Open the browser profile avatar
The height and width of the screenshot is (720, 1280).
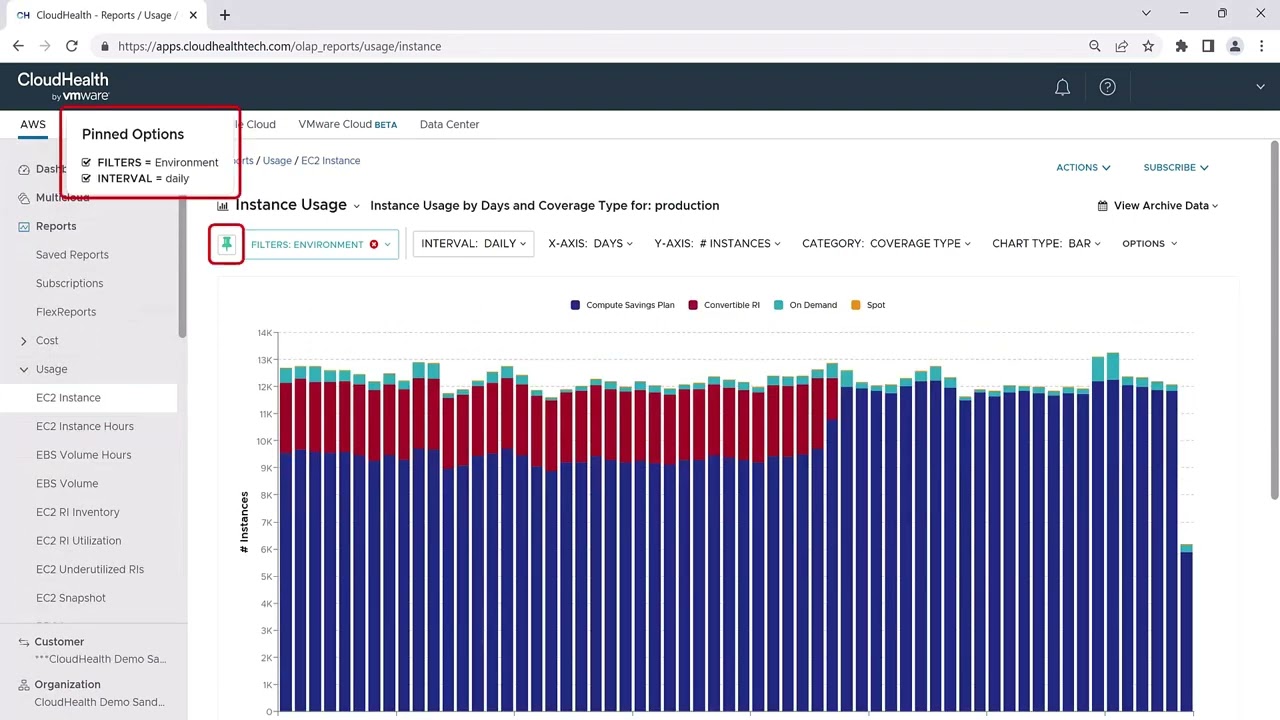coord(1235,46)
